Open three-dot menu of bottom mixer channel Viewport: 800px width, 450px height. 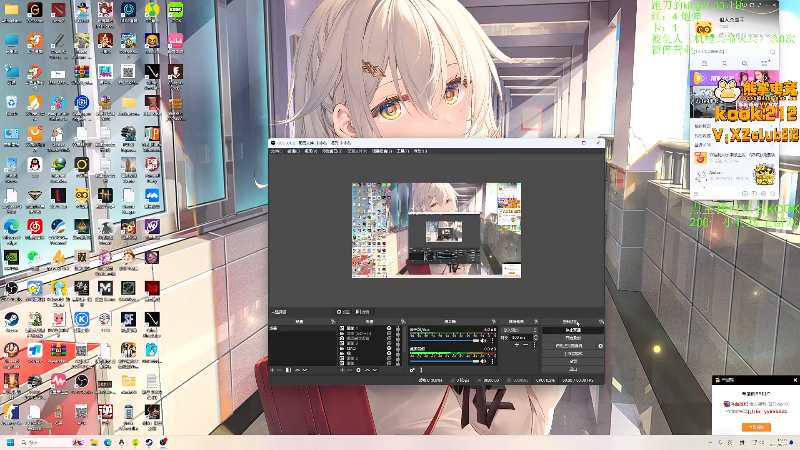coord(492,361)
